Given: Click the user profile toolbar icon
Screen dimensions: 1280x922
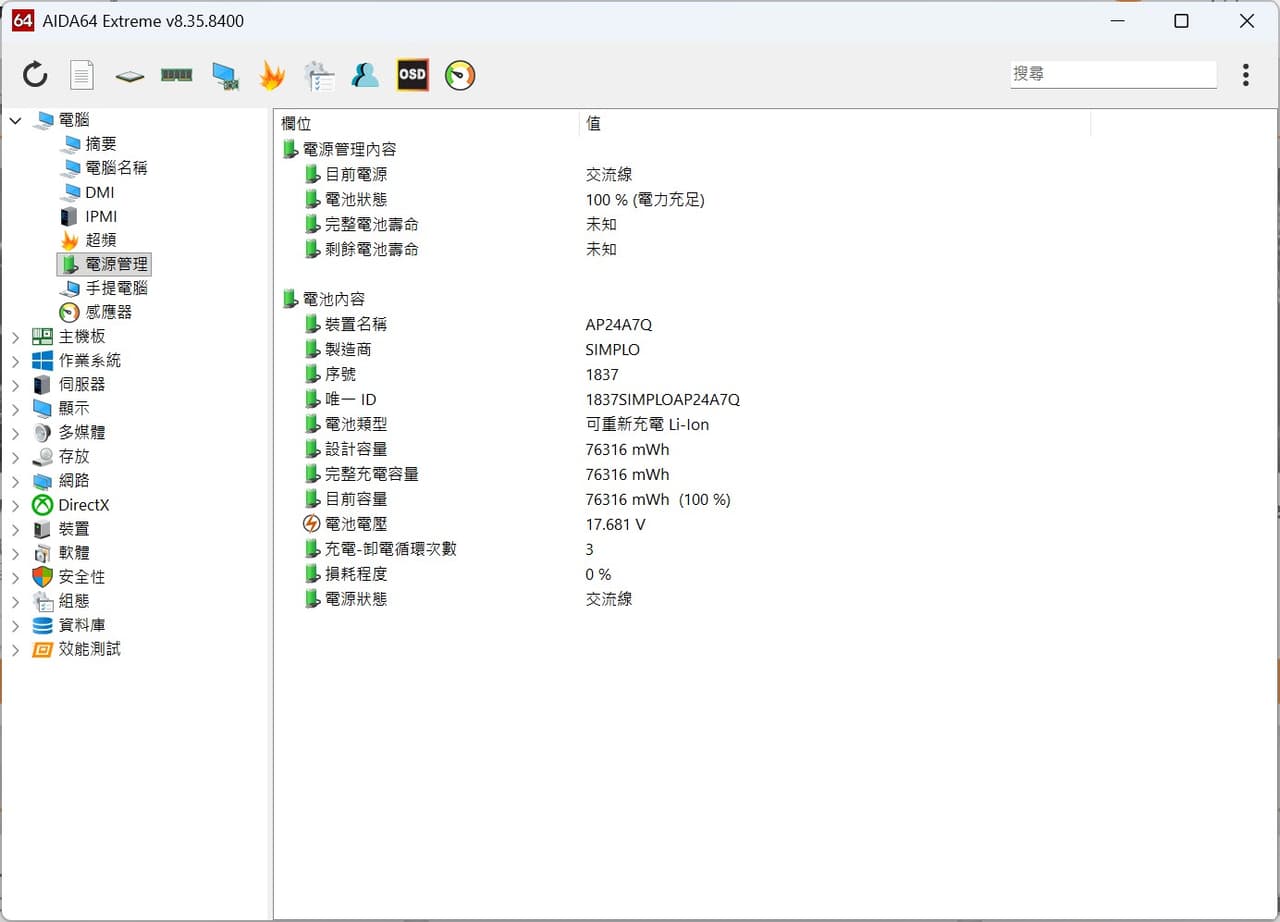Looking at the screenshot, I should (x=365, y=75).
